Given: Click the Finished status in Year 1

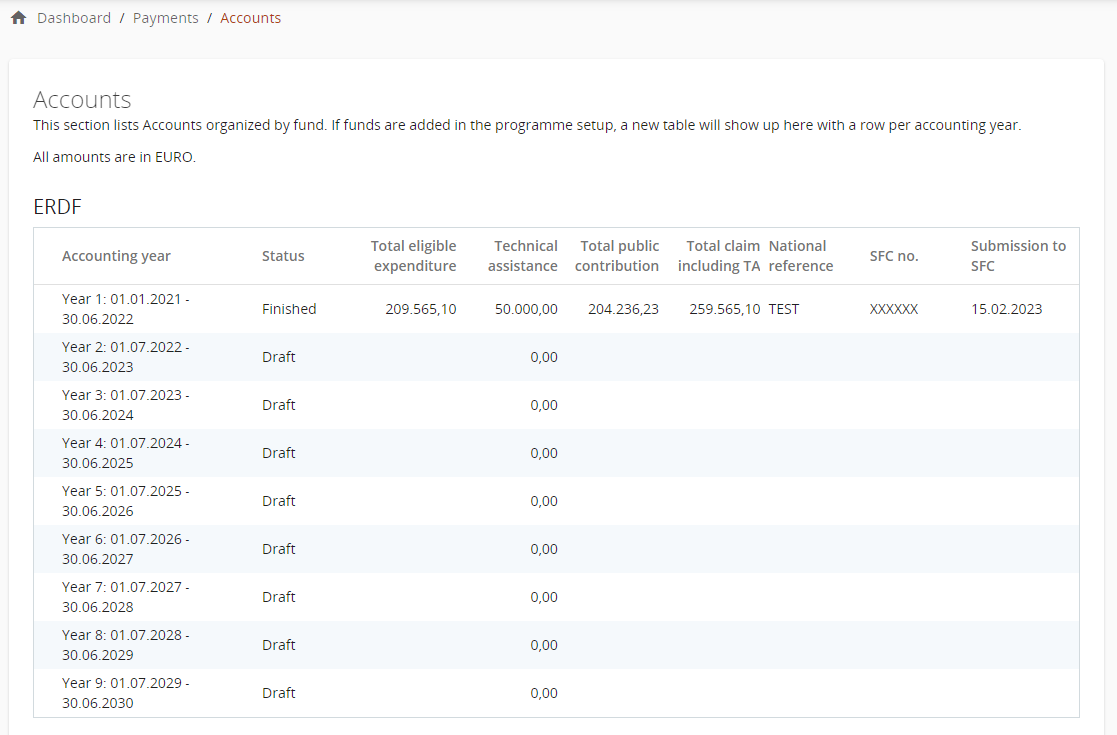Looking at the screenshot, I should tap(289, 309).
